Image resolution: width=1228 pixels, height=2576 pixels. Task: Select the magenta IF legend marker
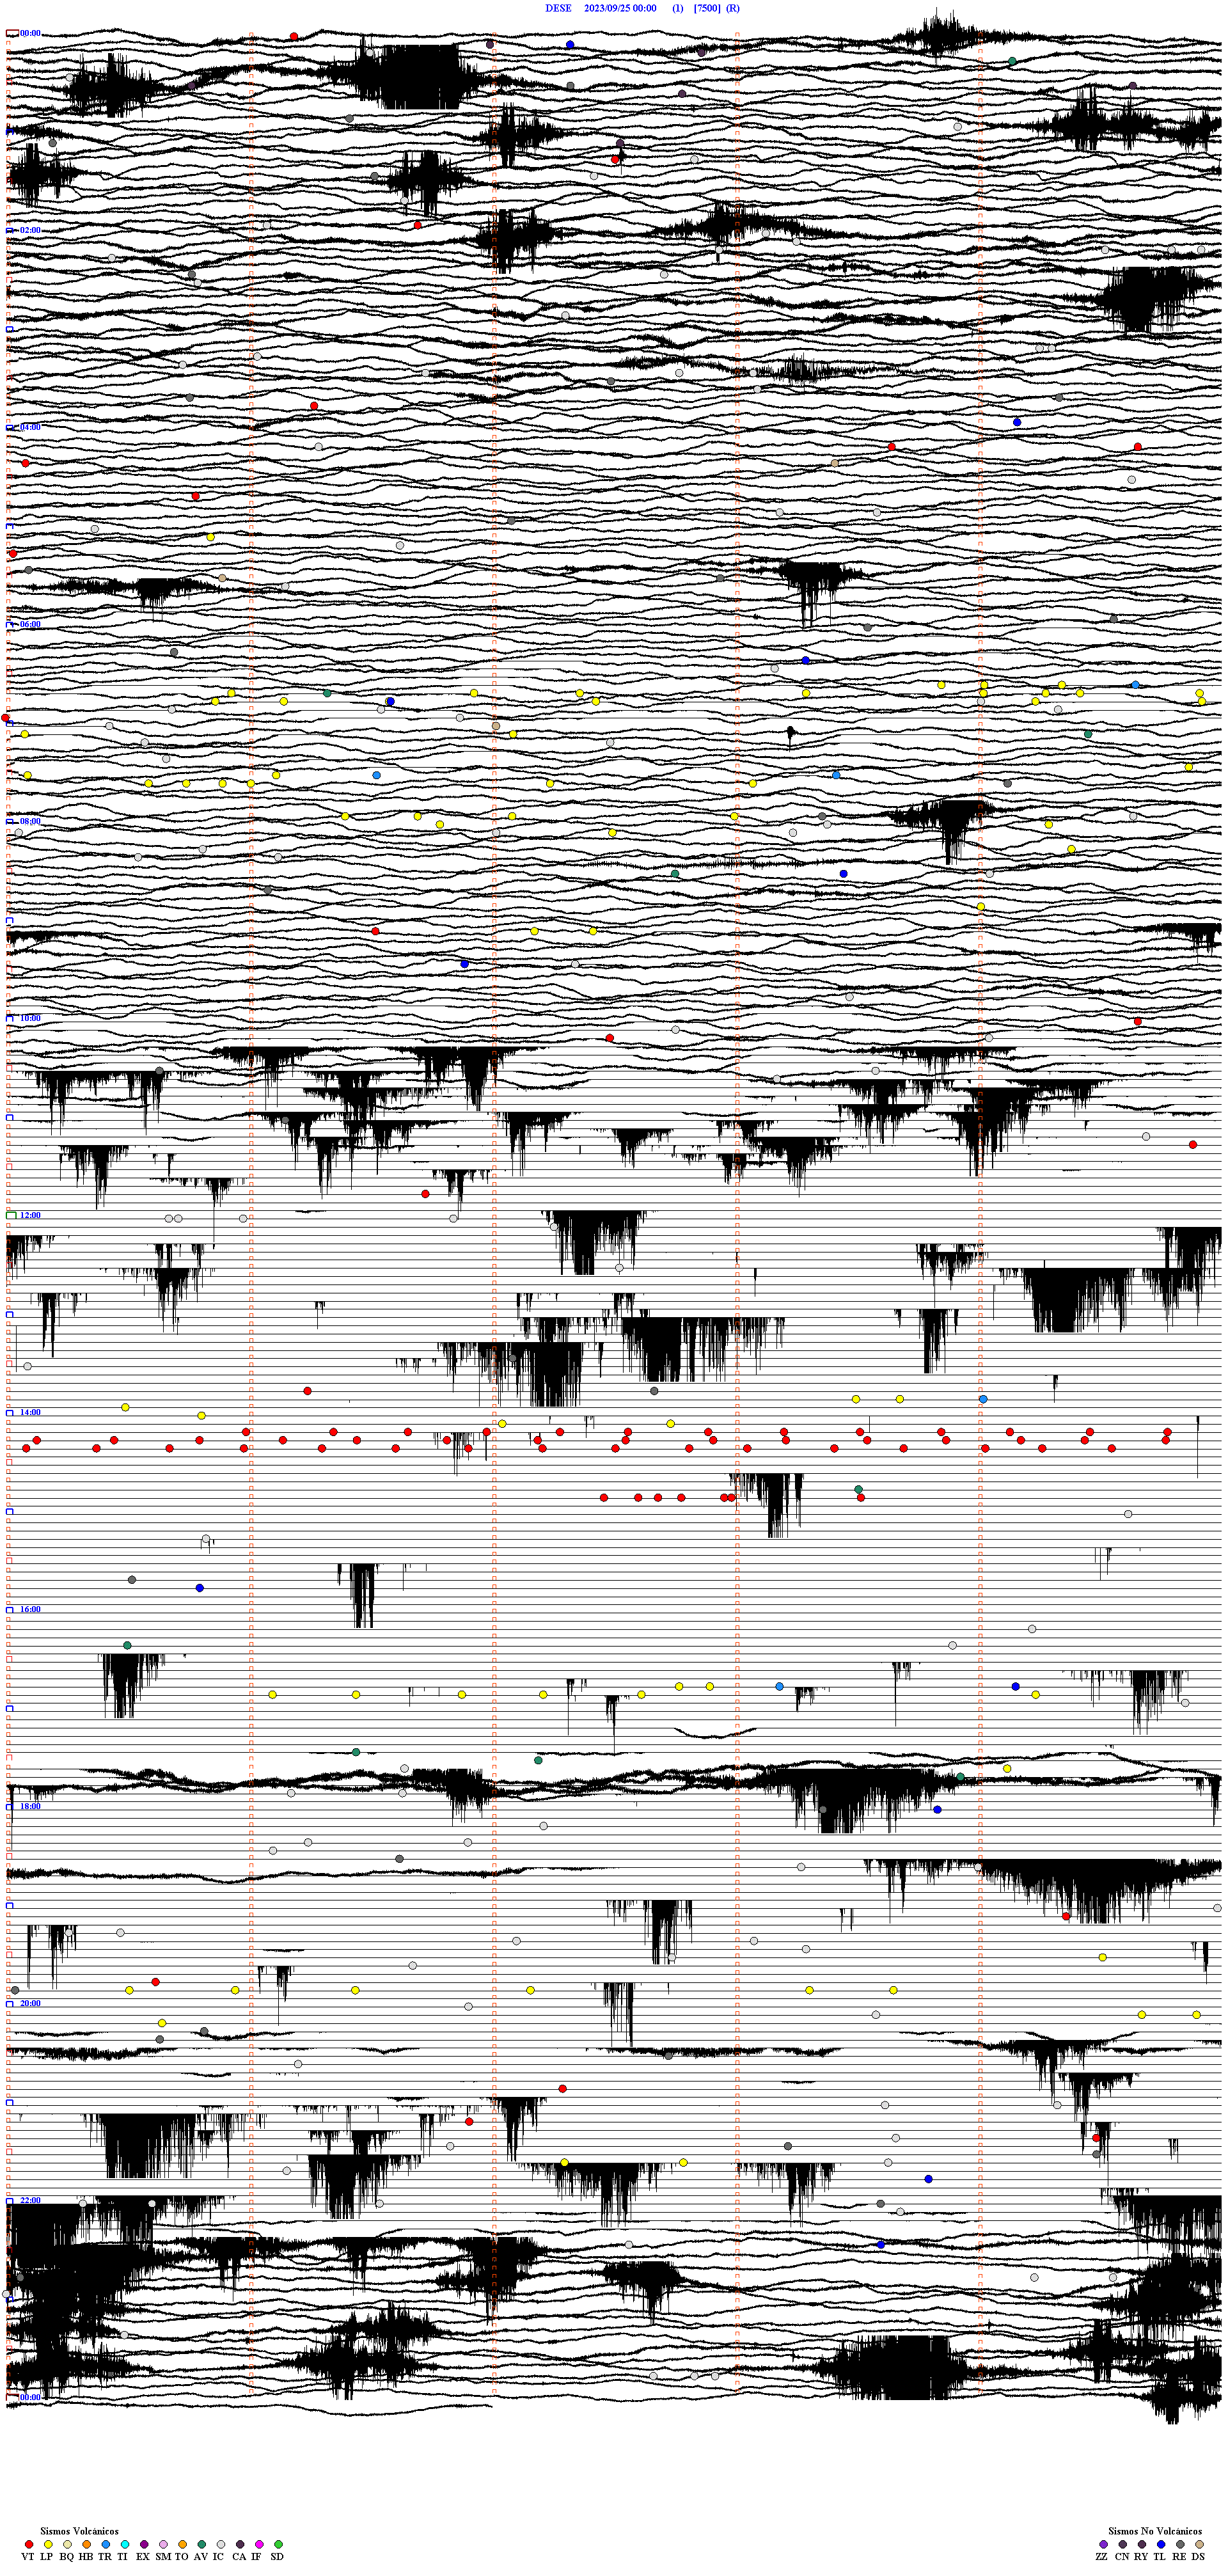click(x=260, y=2544)
